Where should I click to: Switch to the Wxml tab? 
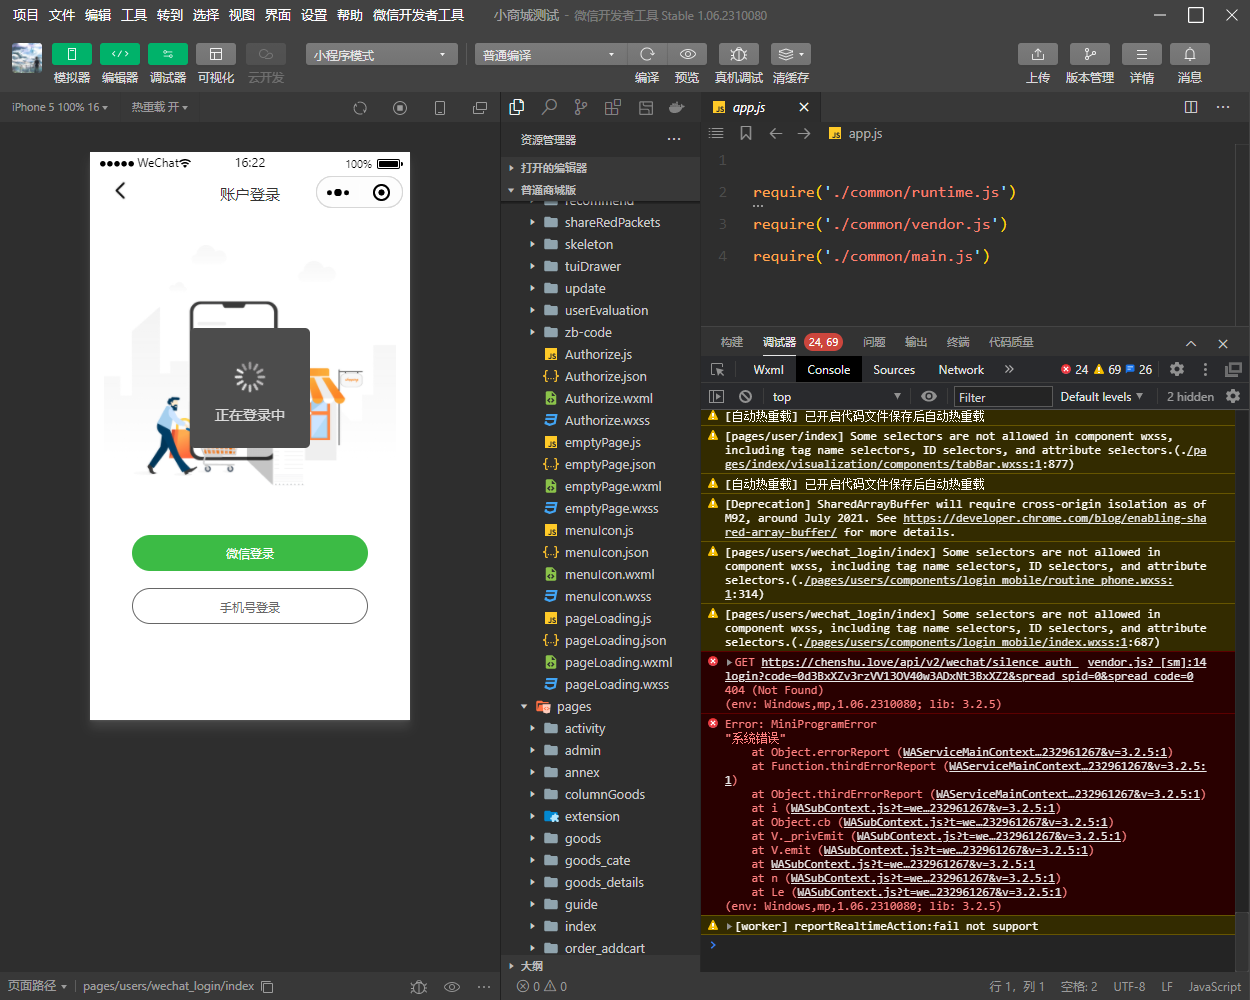click(768, 369)
